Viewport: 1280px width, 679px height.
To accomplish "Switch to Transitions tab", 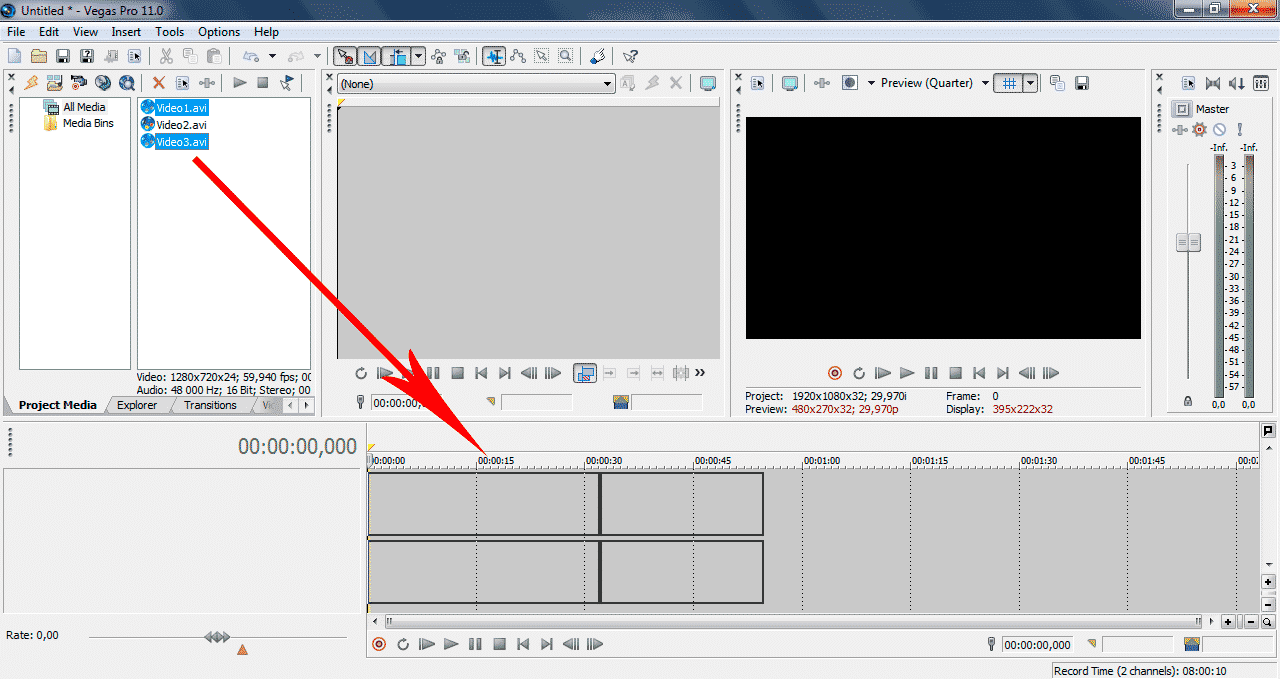I will pos(210,405).
